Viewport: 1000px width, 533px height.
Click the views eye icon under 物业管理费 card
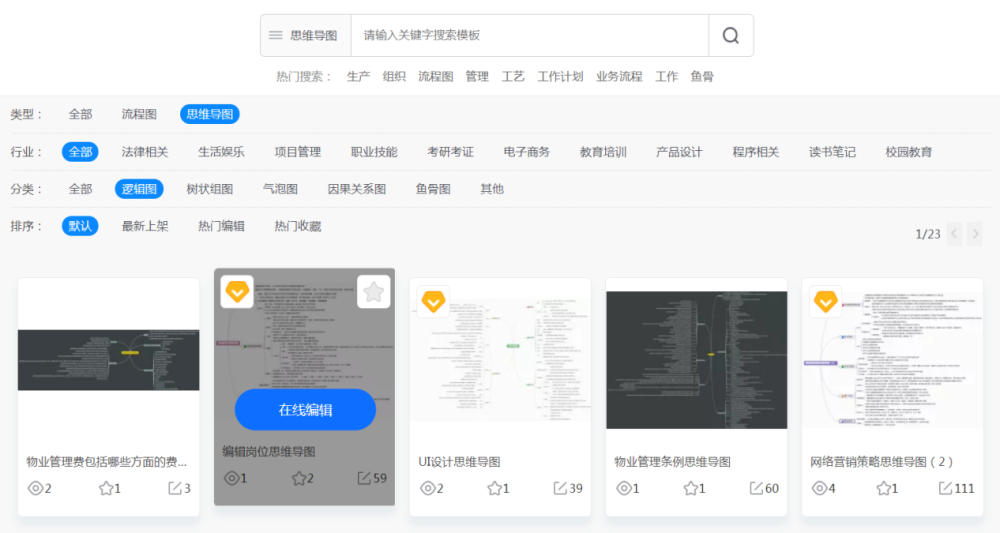(36, 488)
